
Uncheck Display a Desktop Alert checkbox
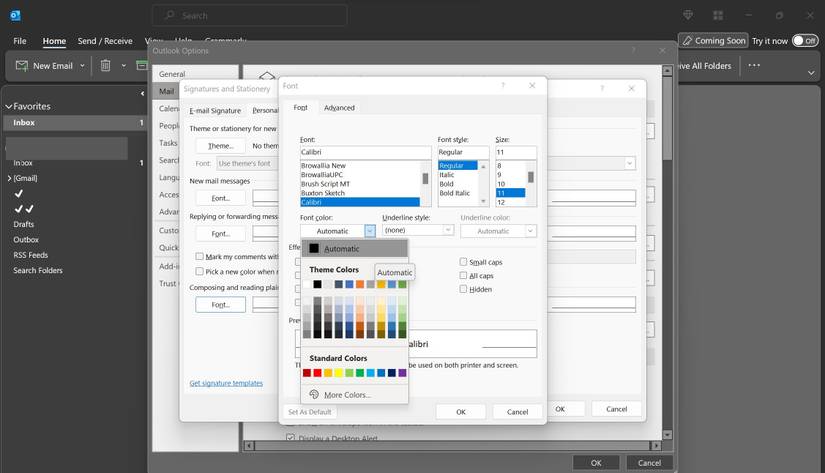coord(290,438)
